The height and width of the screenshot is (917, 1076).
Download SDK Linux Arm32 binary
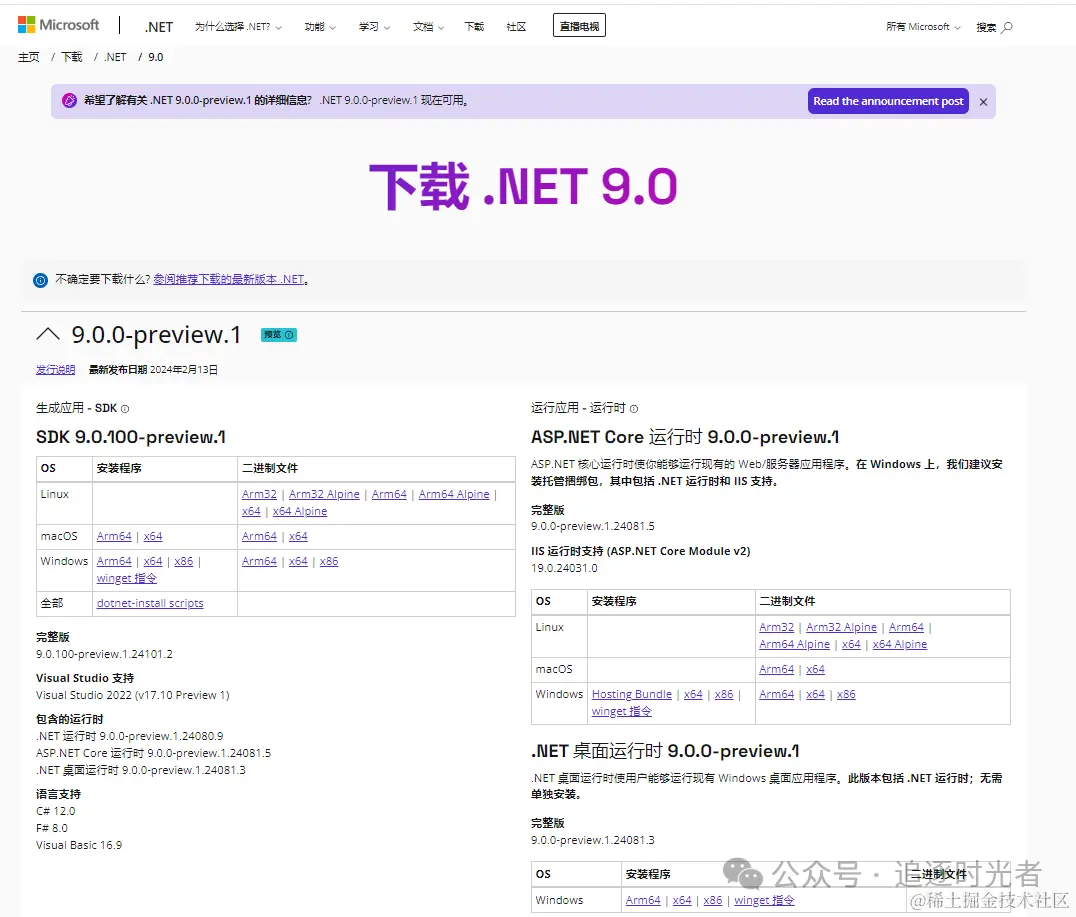click(x=259, y=494)
